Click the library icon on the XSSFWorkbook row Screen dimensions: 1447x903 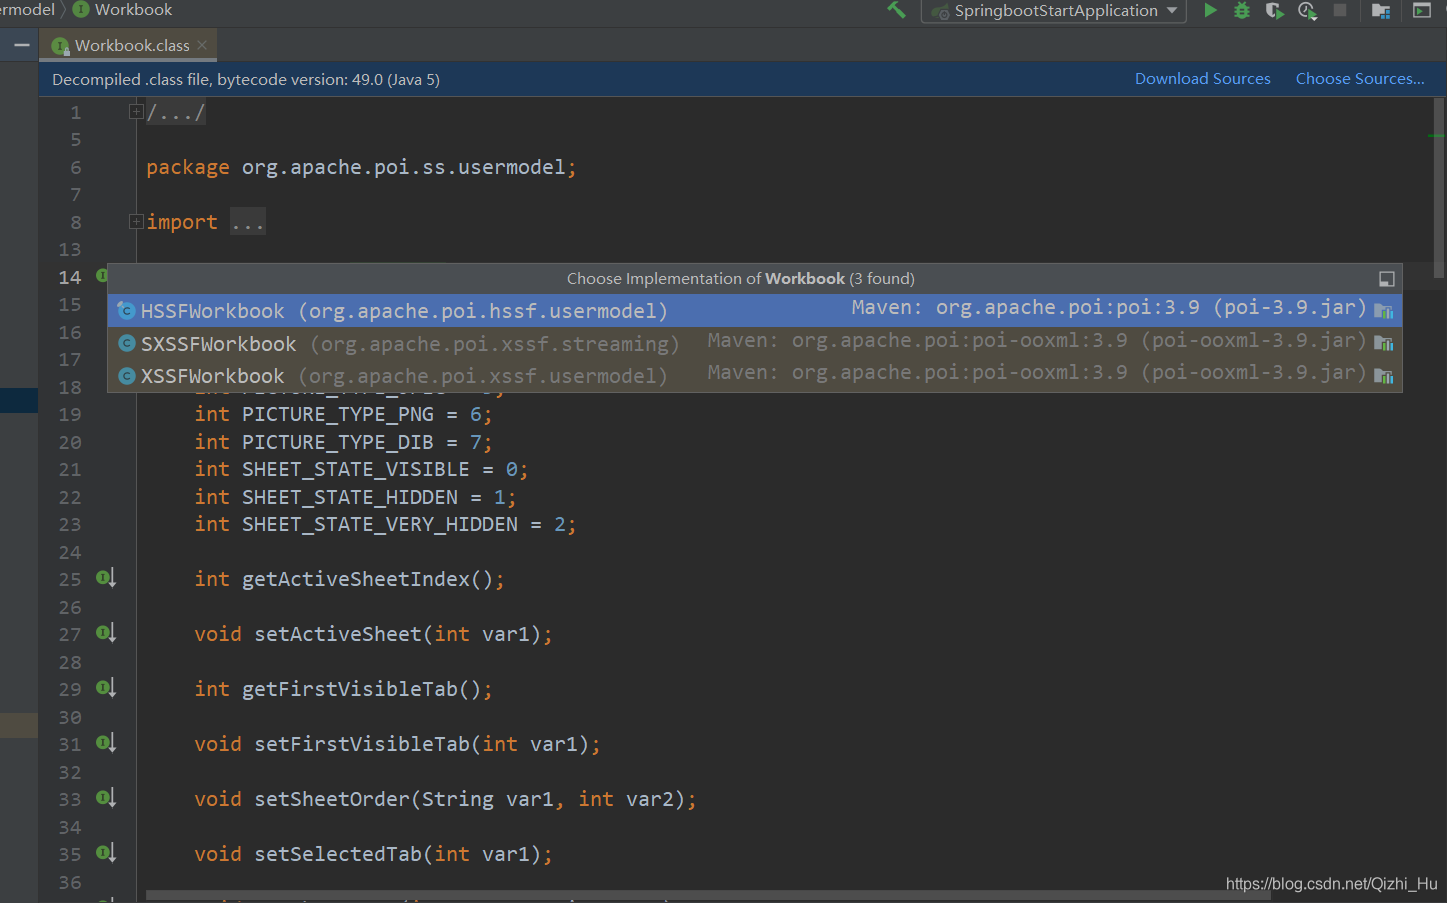tap(1384, 376)
